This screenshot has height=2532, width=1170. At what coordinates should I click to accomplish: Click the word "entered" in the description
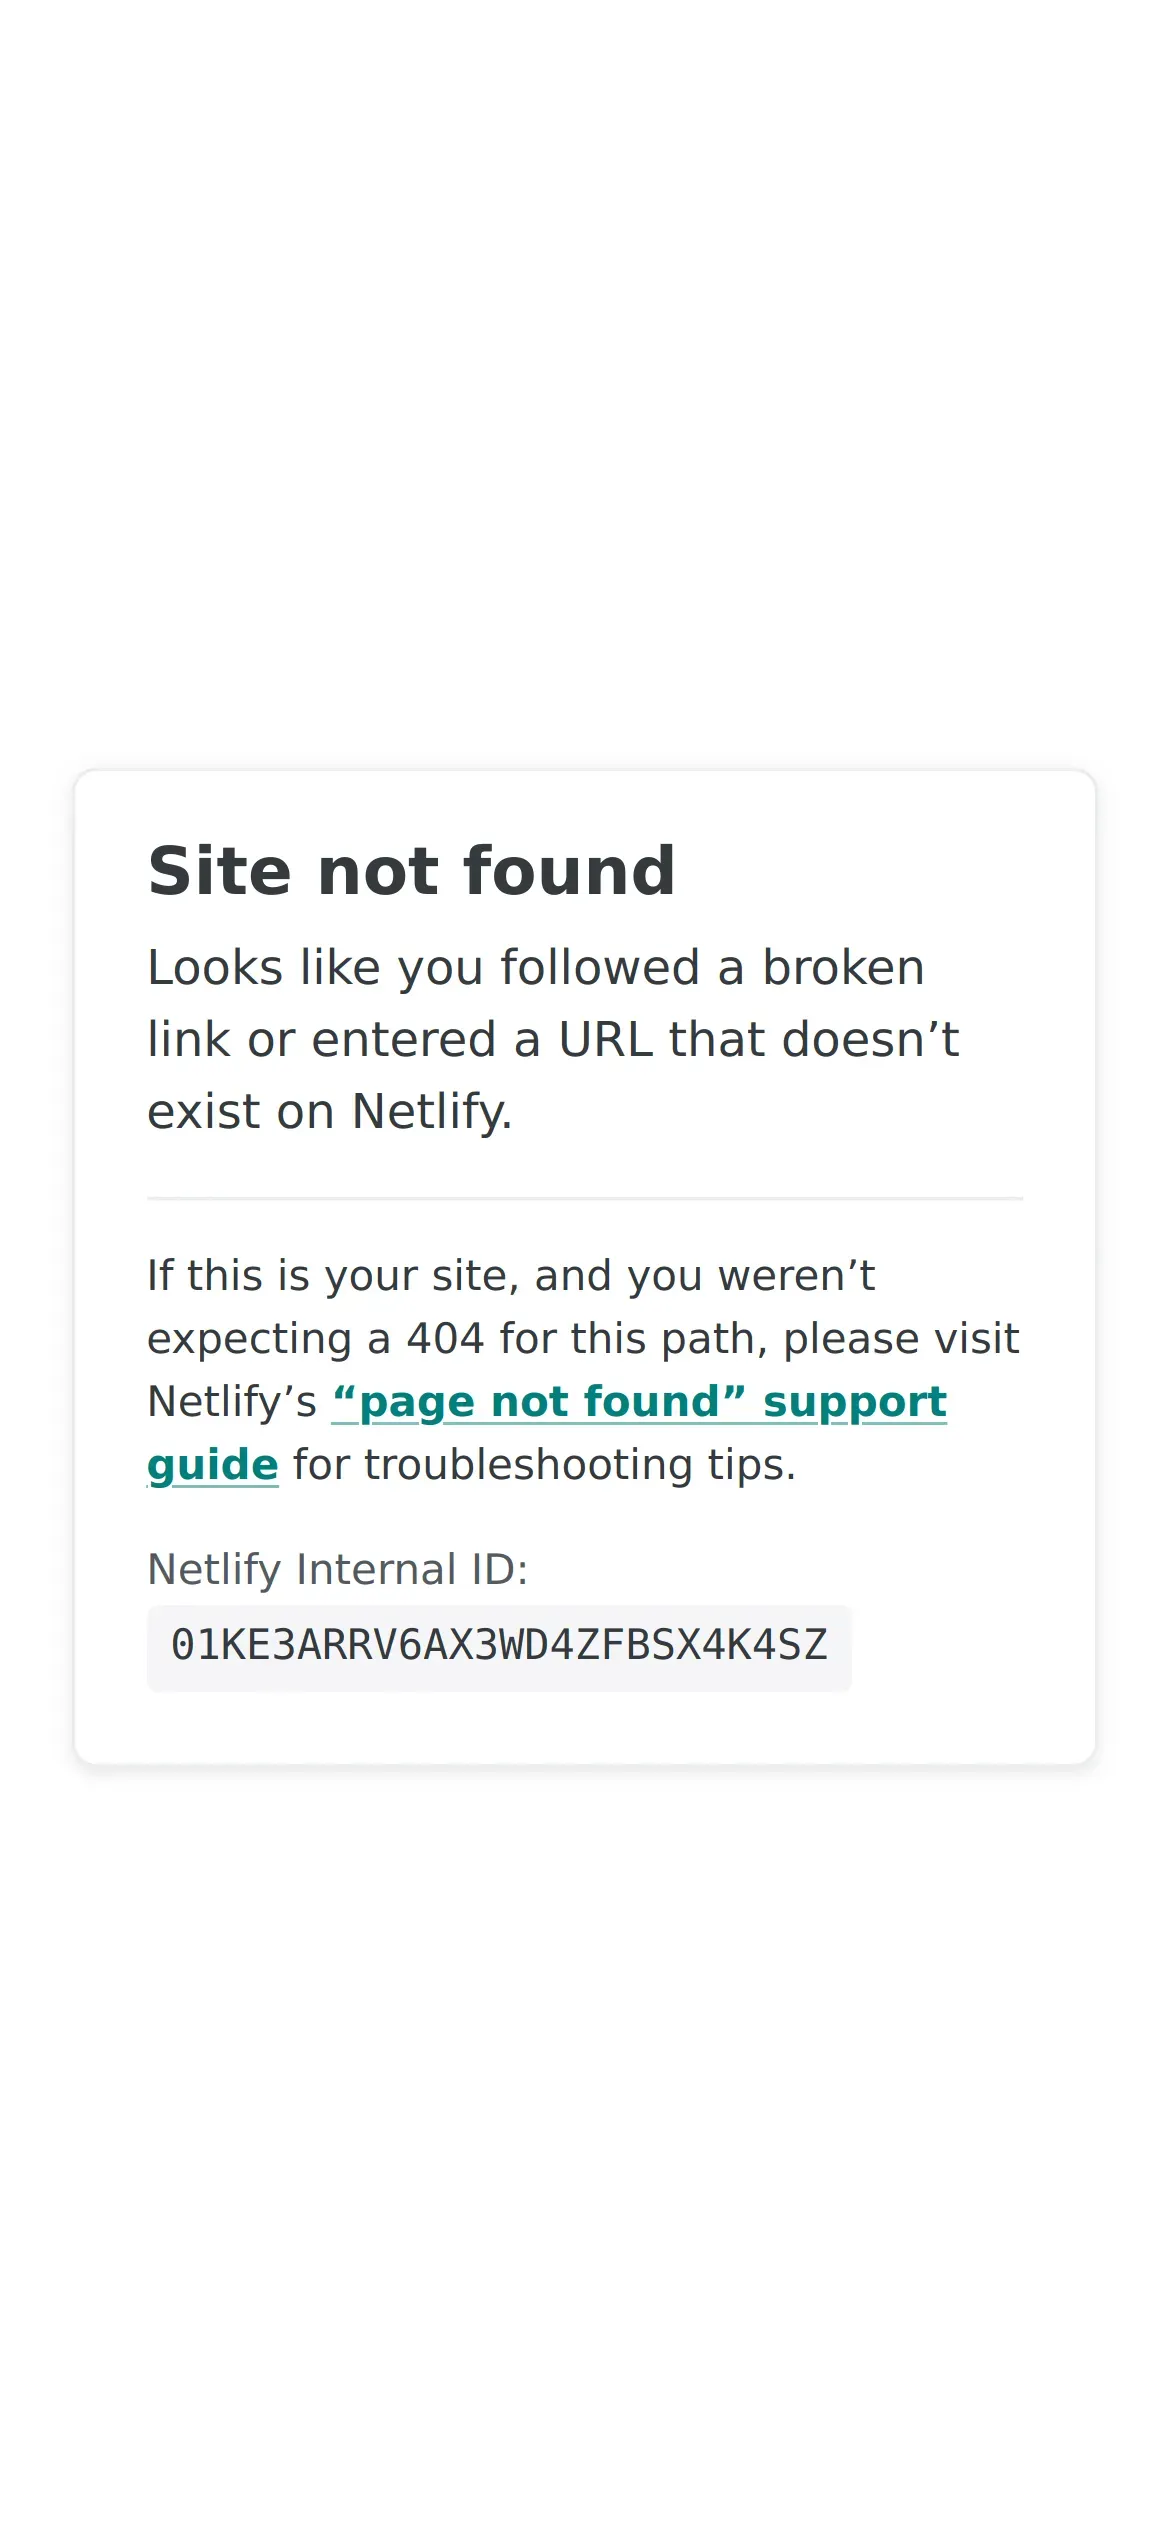coord(404,1040)
